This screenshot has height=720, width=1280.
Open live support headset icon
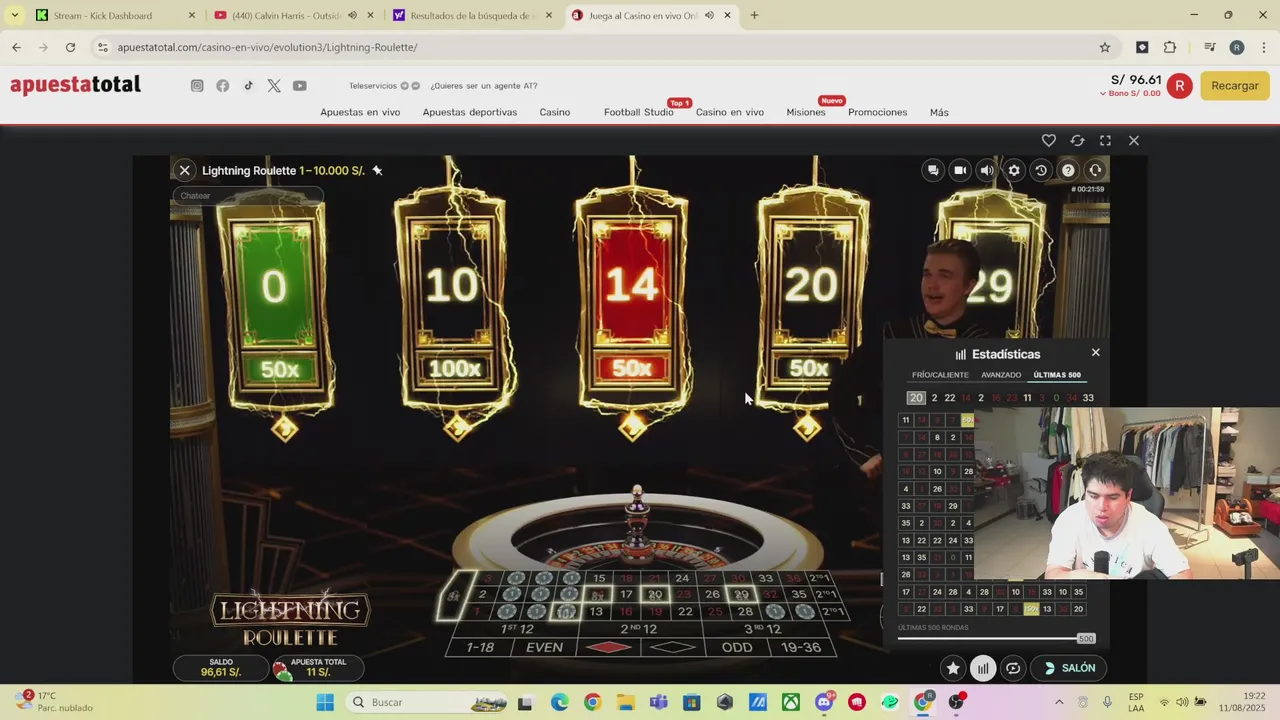click(x=1095, y=170)
